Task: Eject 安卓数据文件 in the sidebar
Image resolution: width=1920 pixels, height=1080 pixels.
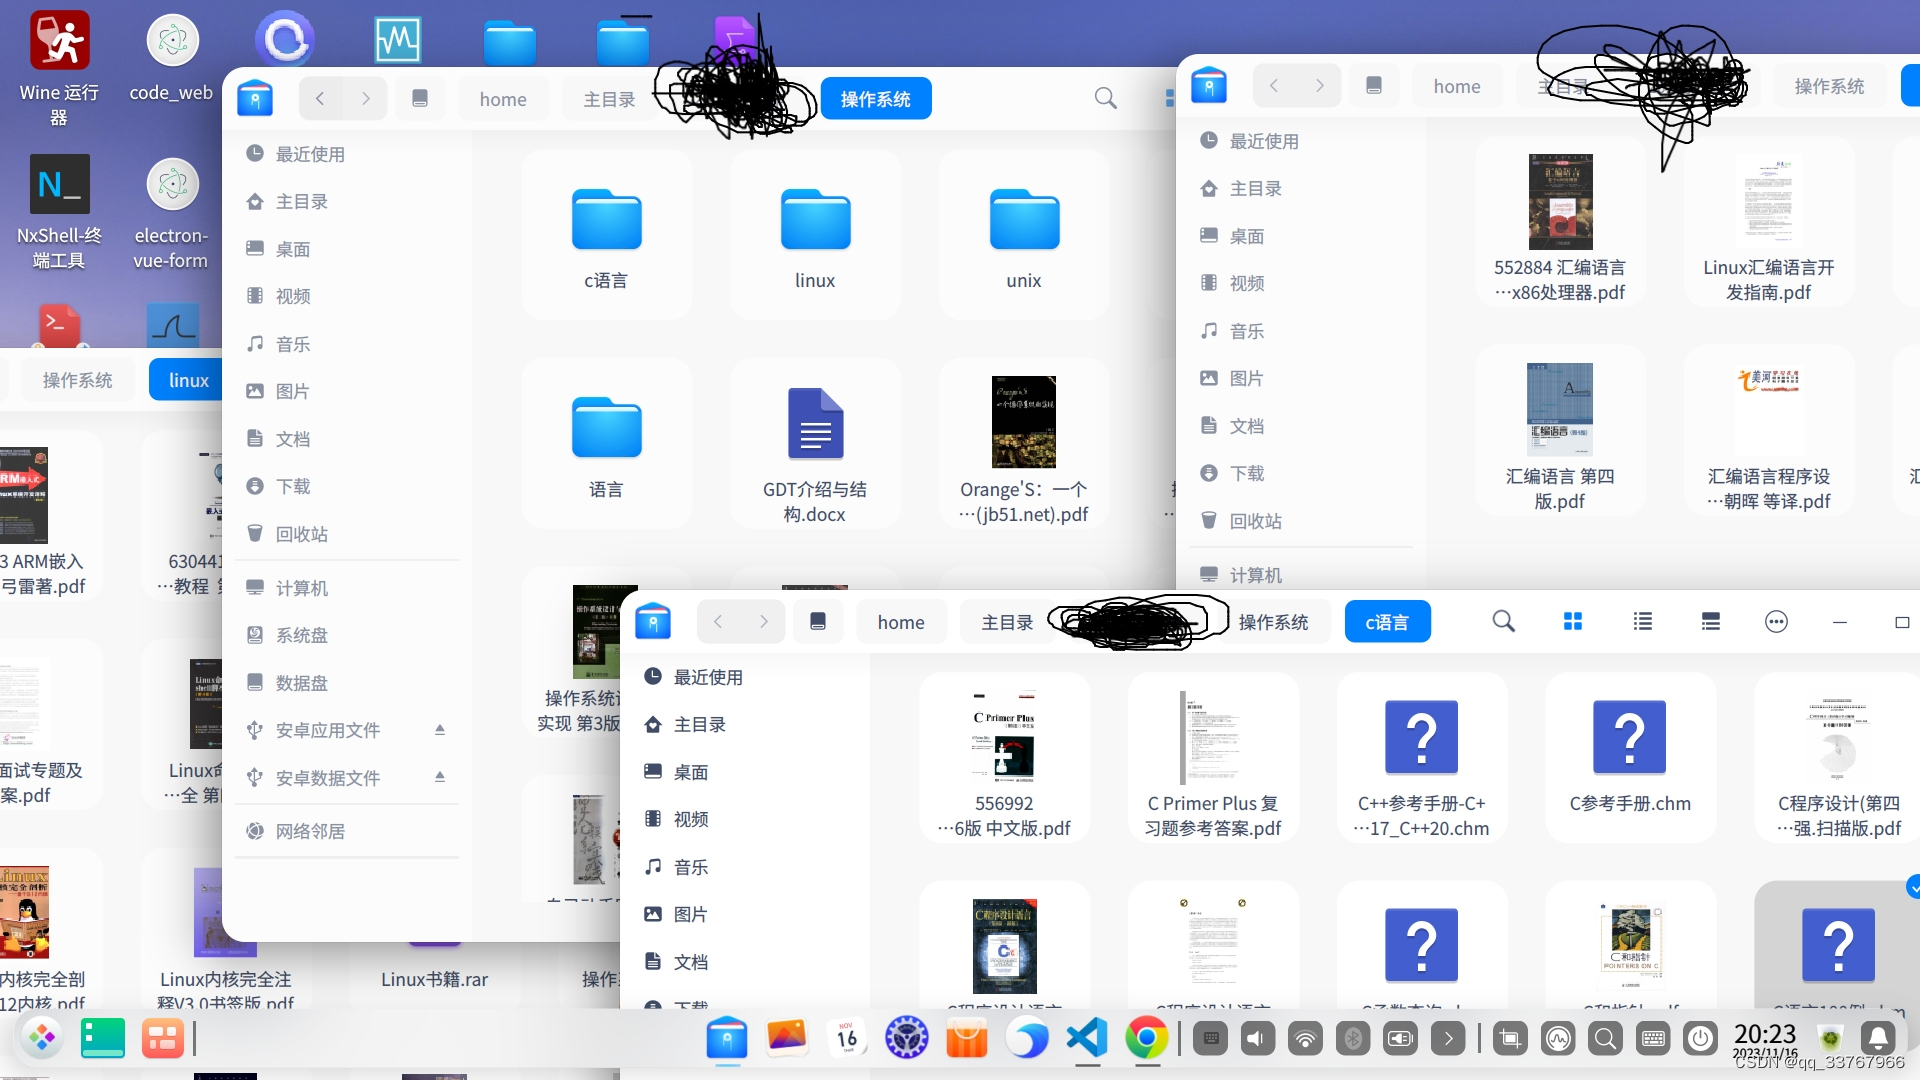Action: point(440,777)
